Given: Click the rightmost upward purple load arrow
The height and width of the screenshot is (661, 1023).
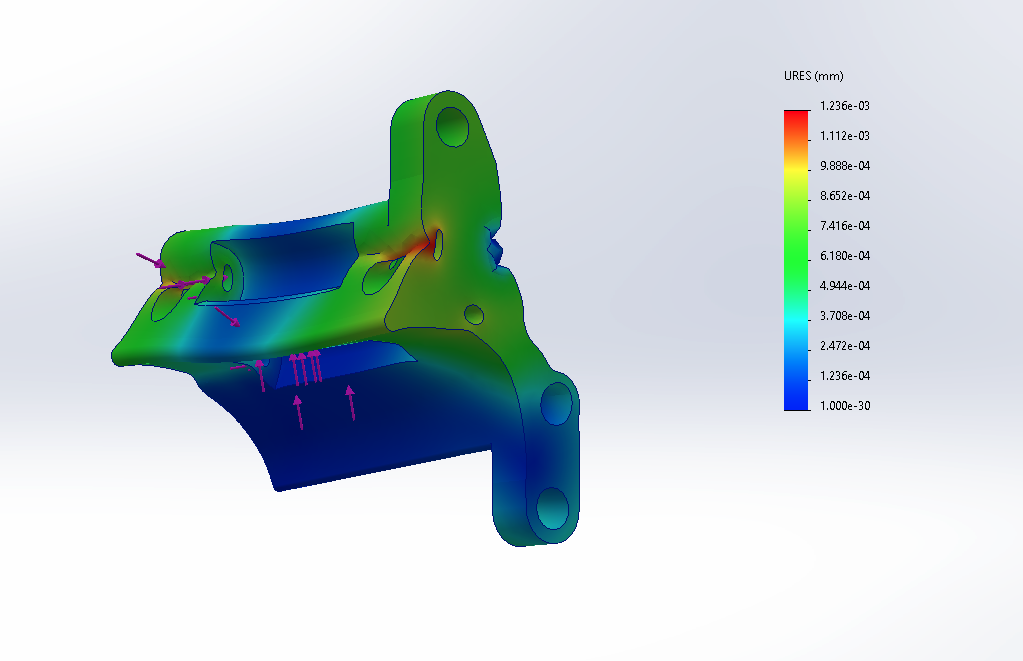Looking at the screenshot, I should point(350,402).
